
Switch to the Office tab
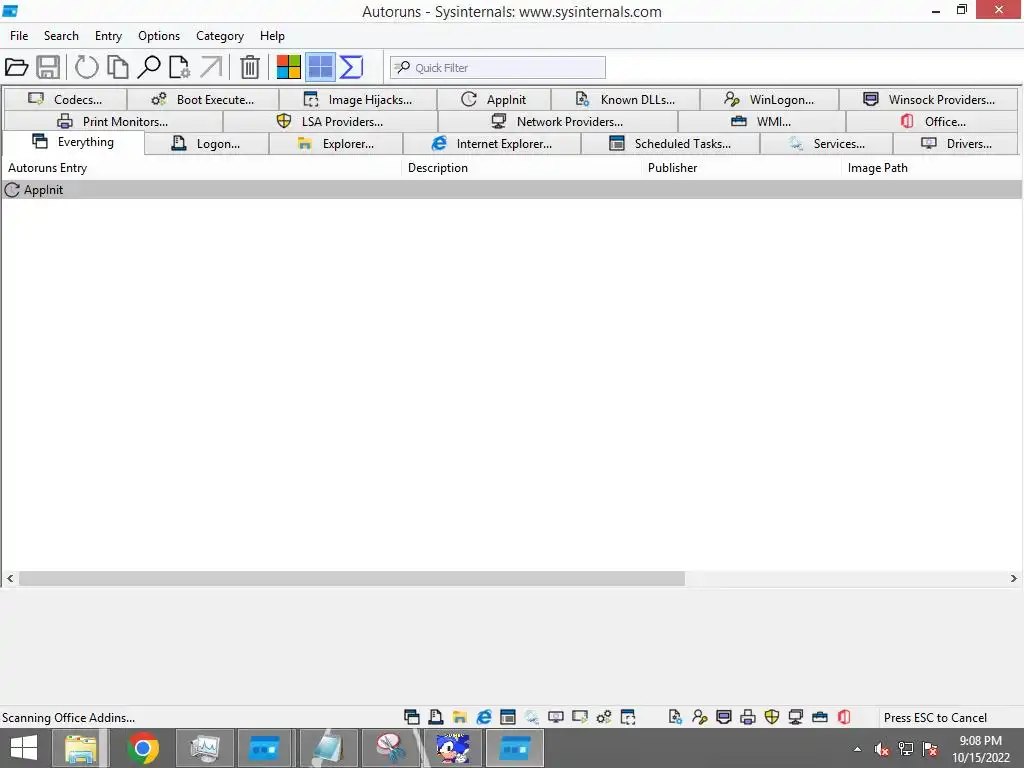(x=933, y=121)
